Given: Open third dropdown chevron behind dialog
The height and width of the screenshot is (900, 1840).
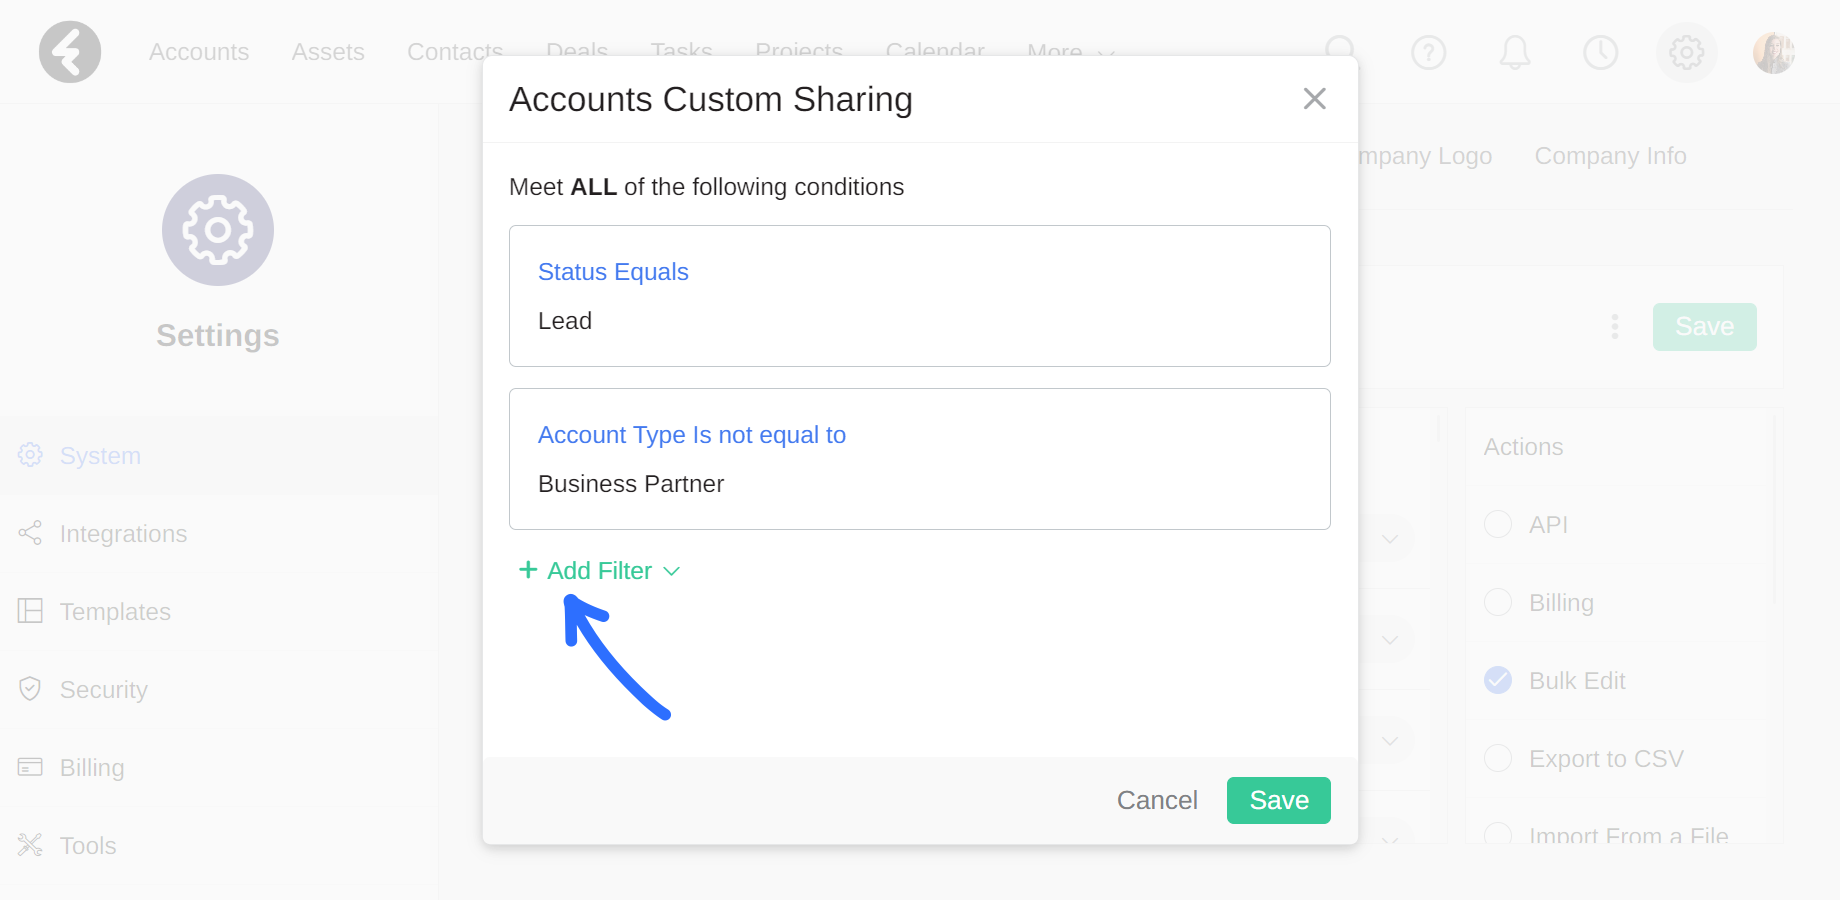Looking at the screenshot, I should coord(1390,740).
